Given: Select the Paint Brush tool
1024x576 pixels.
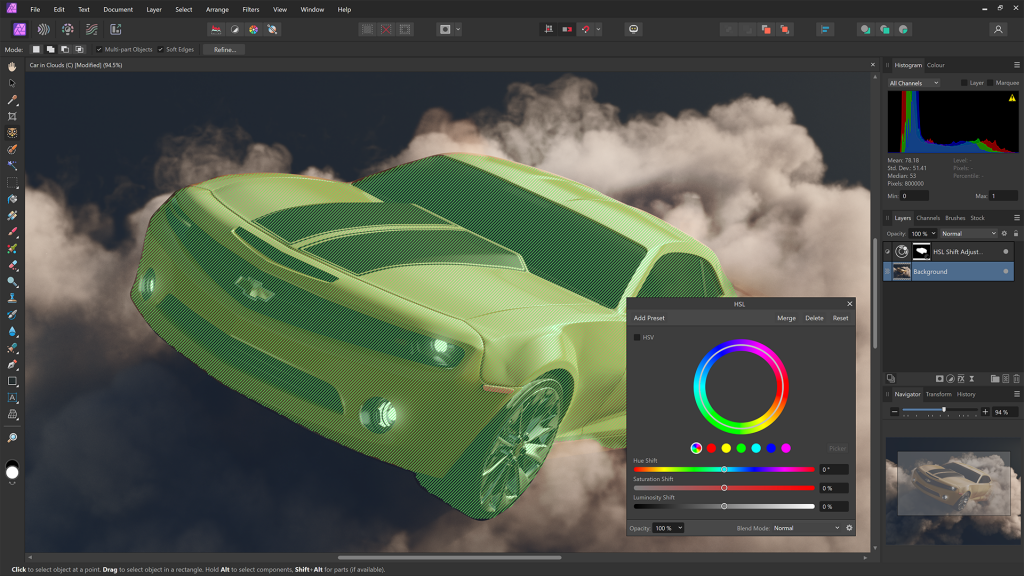Looking at the screenshot, I should tap(13, 230).
